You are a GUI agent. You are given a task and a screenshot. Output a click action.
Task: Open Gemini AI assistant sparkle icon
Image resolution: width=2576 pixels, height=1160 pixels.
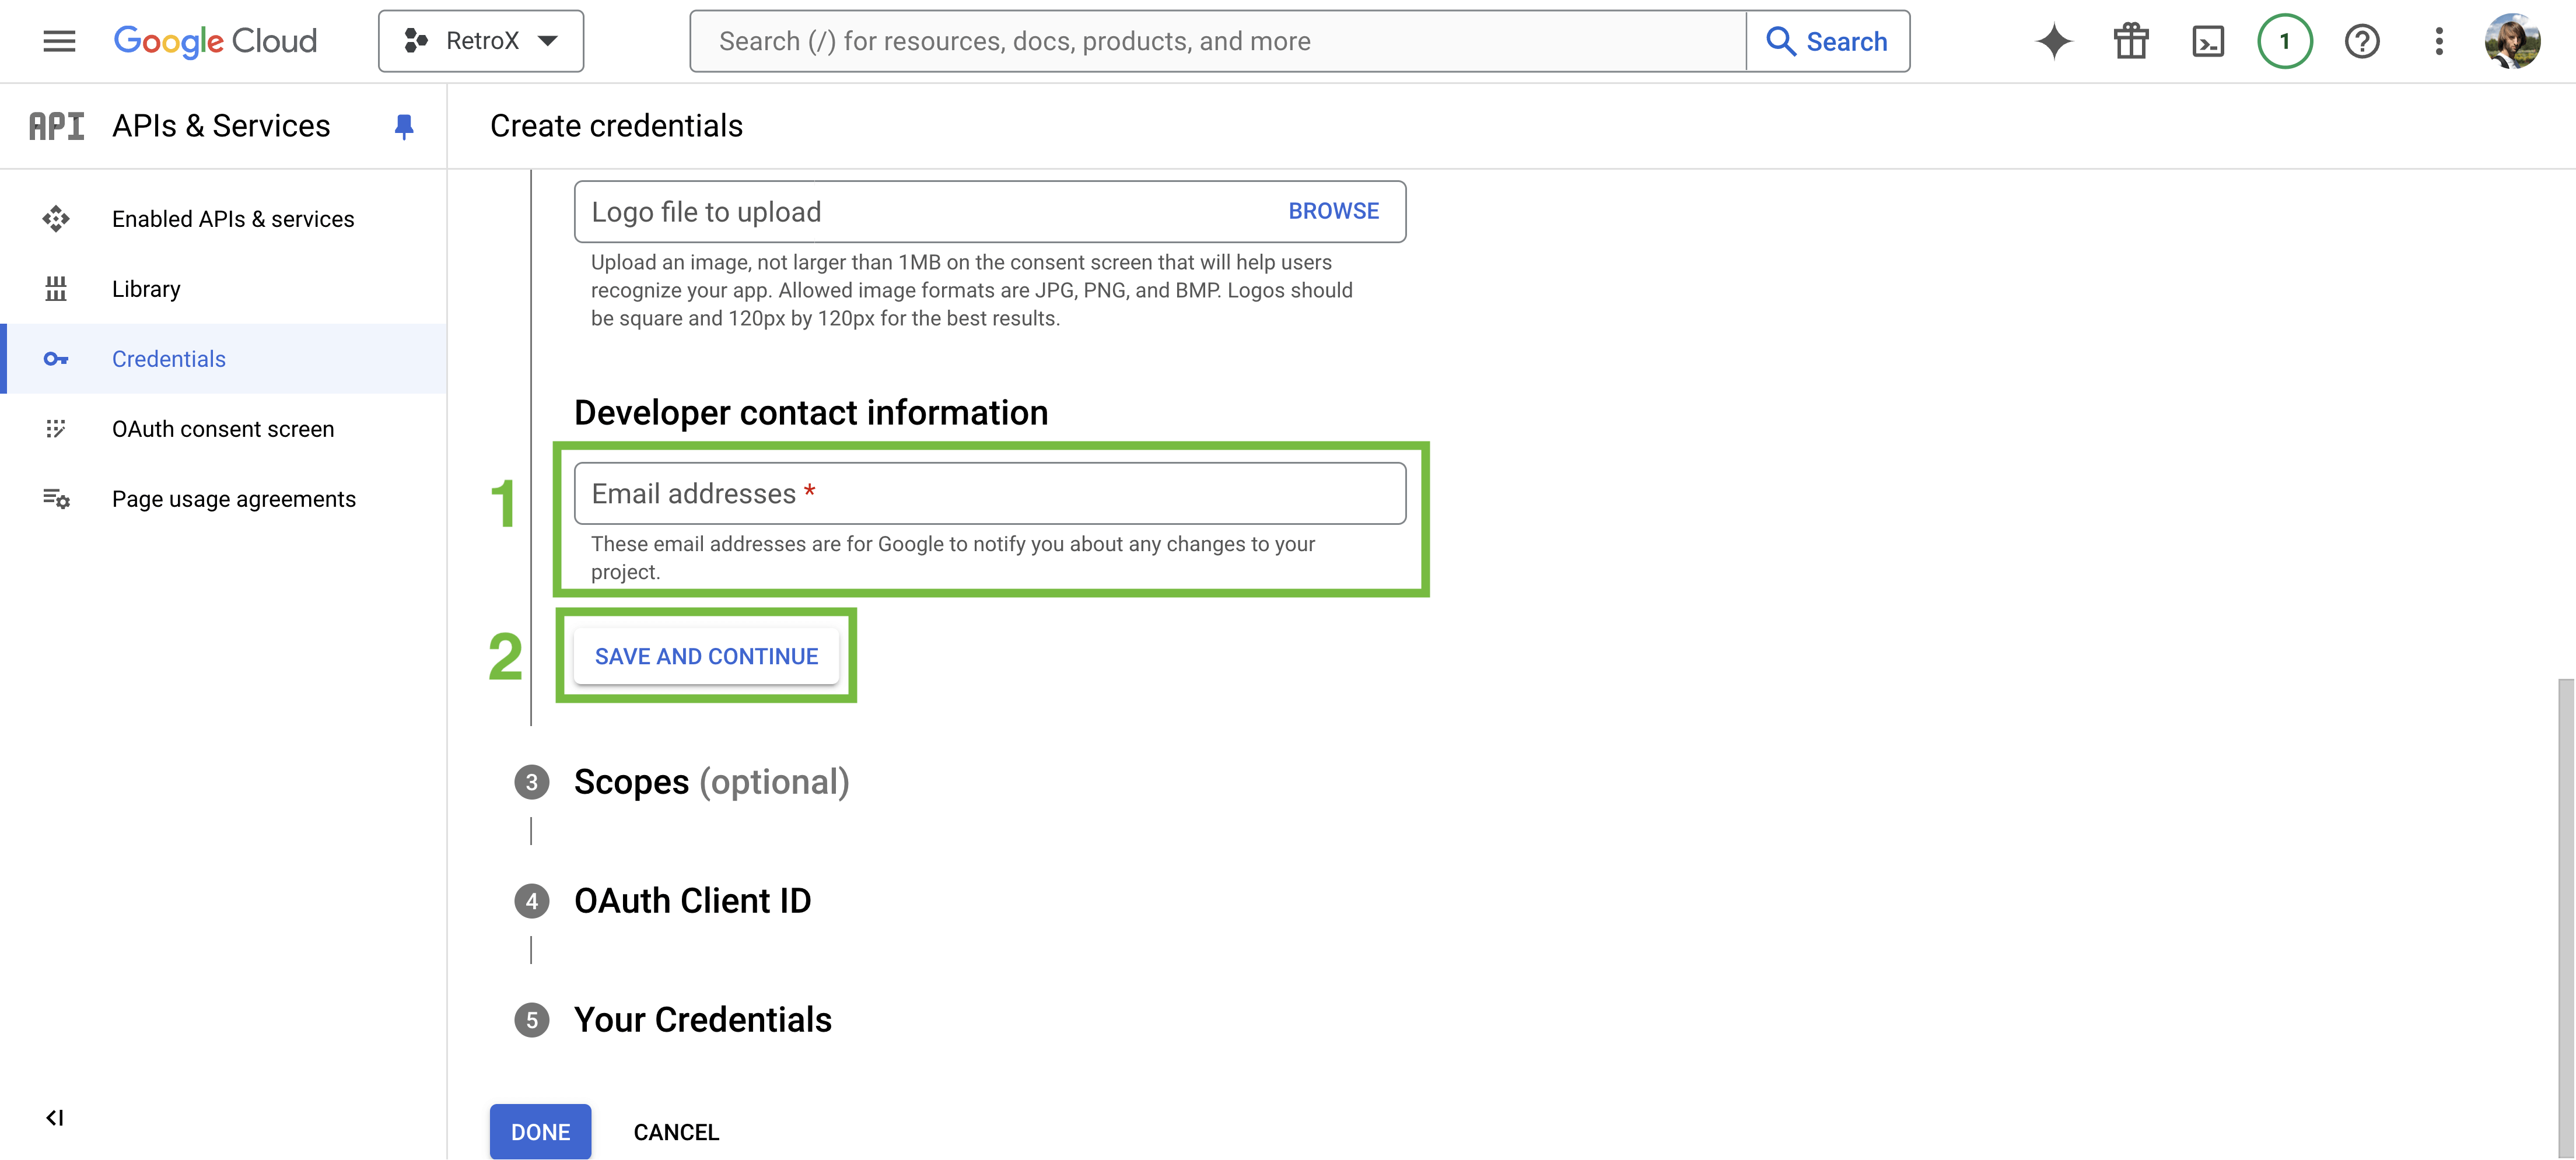click(2054, 41)
